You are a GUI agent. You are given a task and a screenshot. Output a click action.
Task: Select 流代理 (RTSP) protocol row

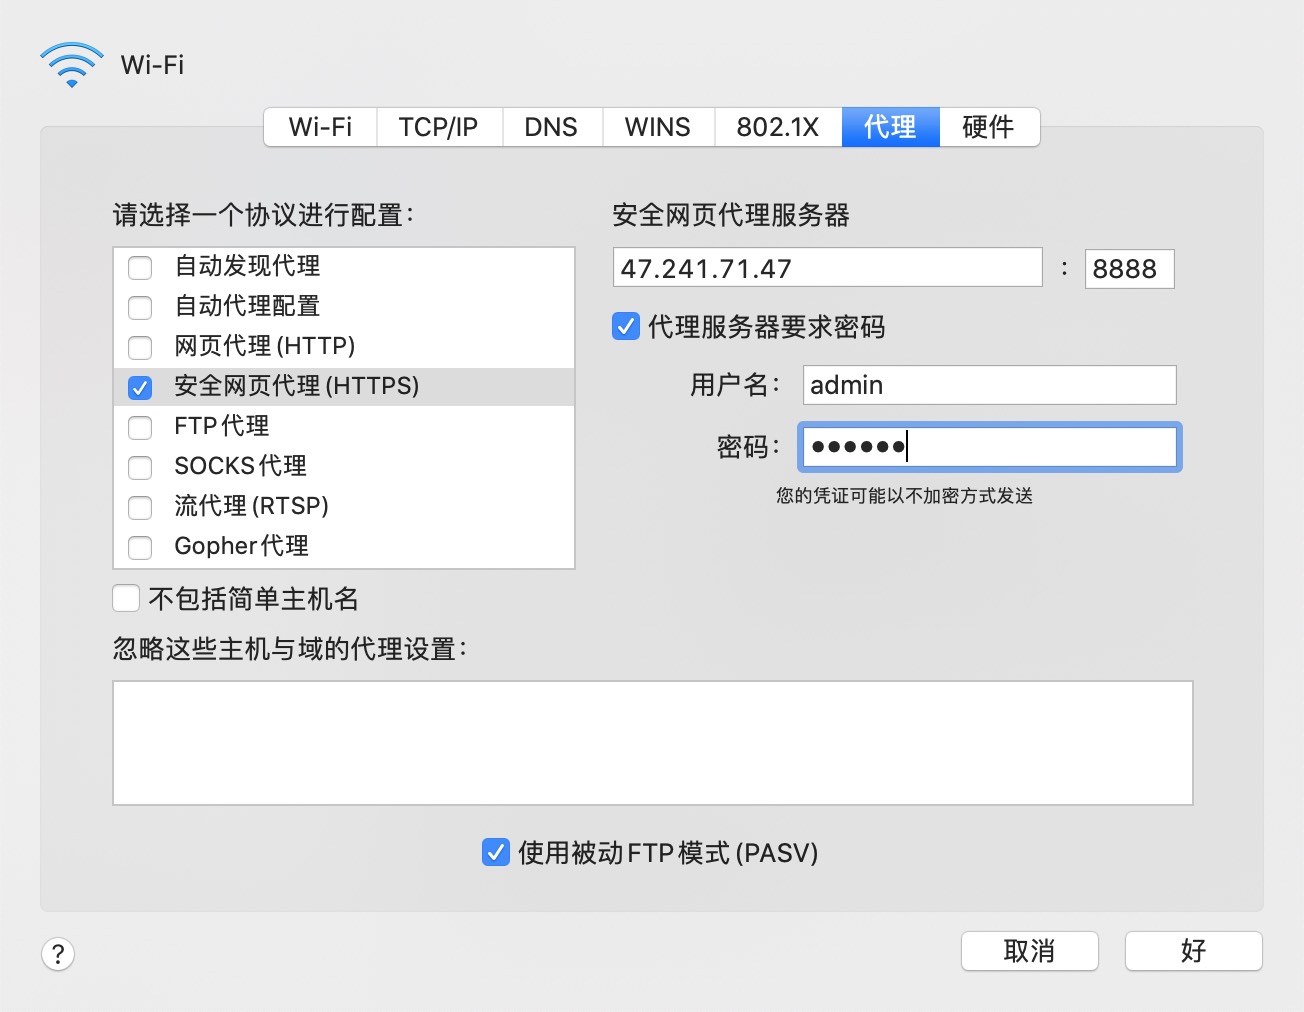click(x=344, y=506)
